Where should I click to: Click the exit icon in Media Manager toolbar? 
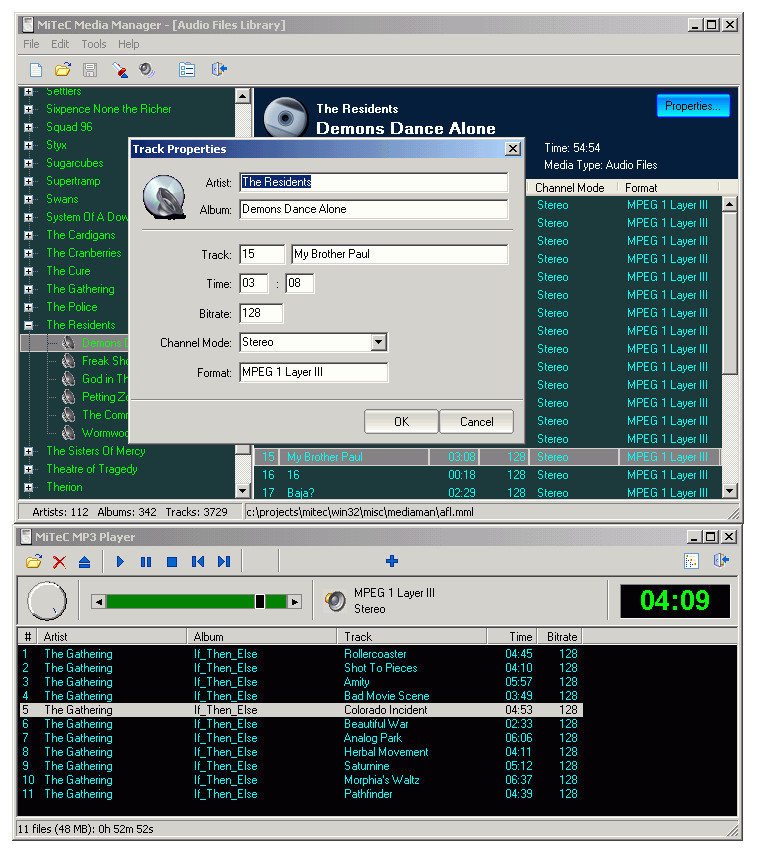[219, 69]
